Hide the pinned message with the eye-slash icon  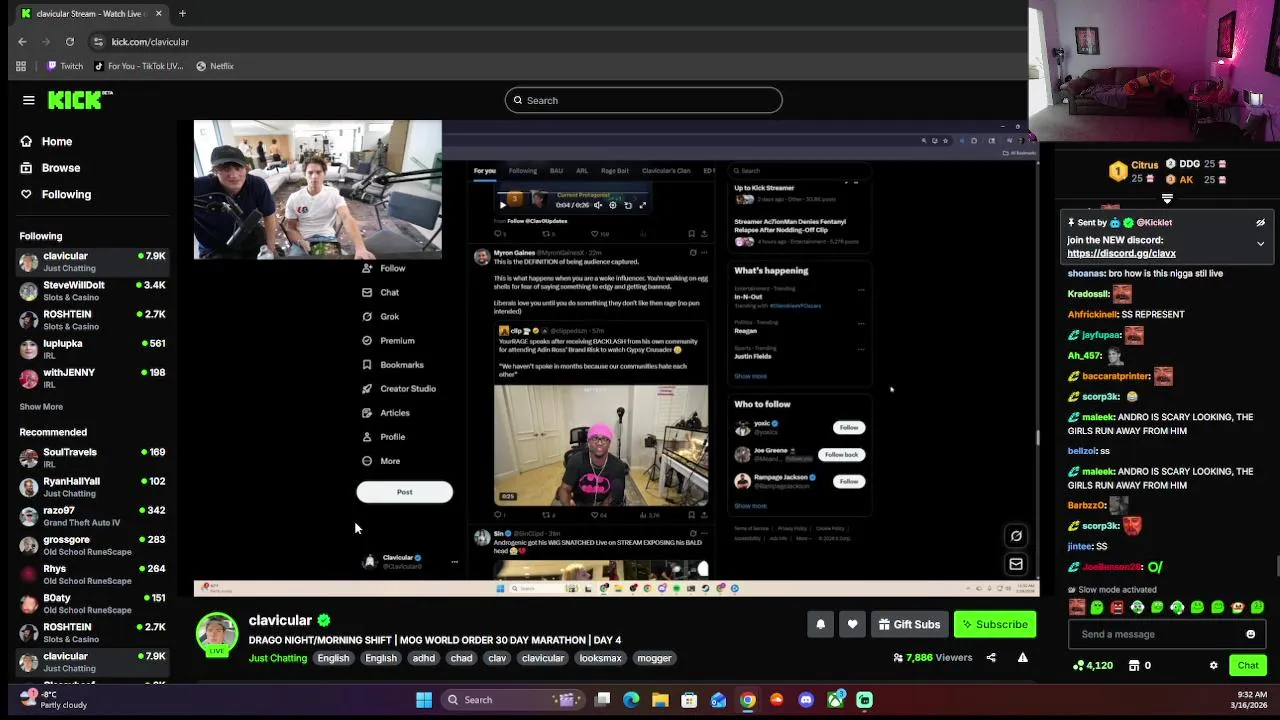tap(1260, 223)
